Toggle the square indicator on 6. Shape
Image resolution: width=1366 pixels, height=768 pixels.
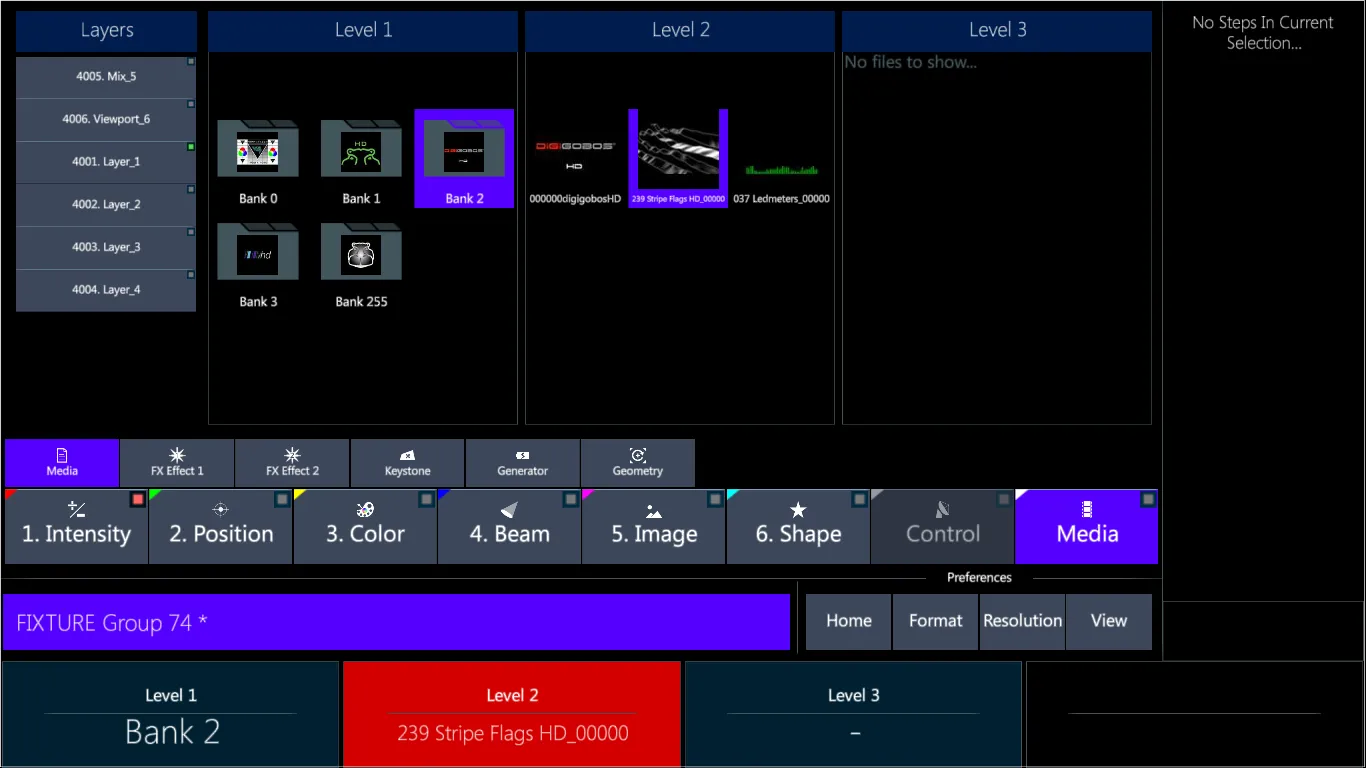tap(860, 499)
